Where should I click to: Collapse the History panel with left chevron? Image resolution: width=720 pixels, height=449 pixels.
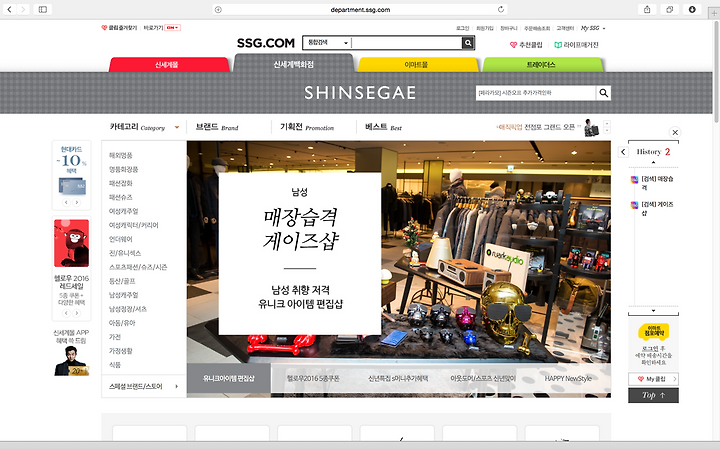pos(623,152)
